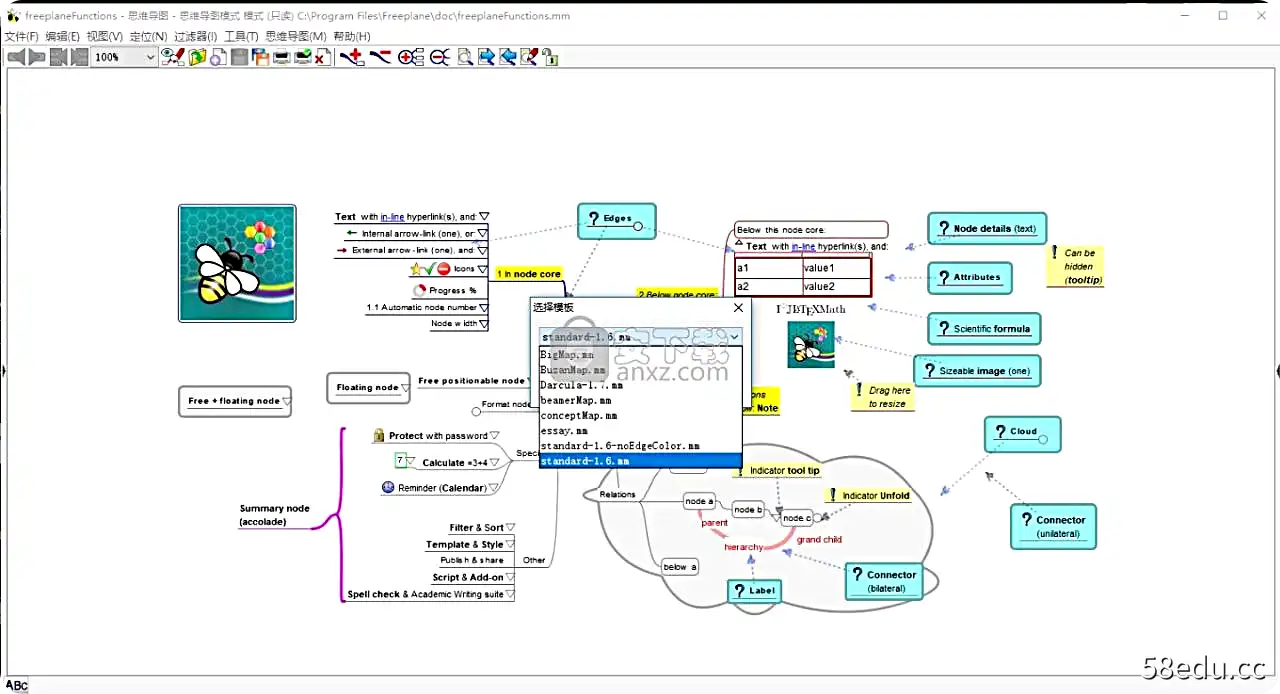Choose Darcula-1.7.mm template
1280x694 pixels.
click(x=640, y=385)
